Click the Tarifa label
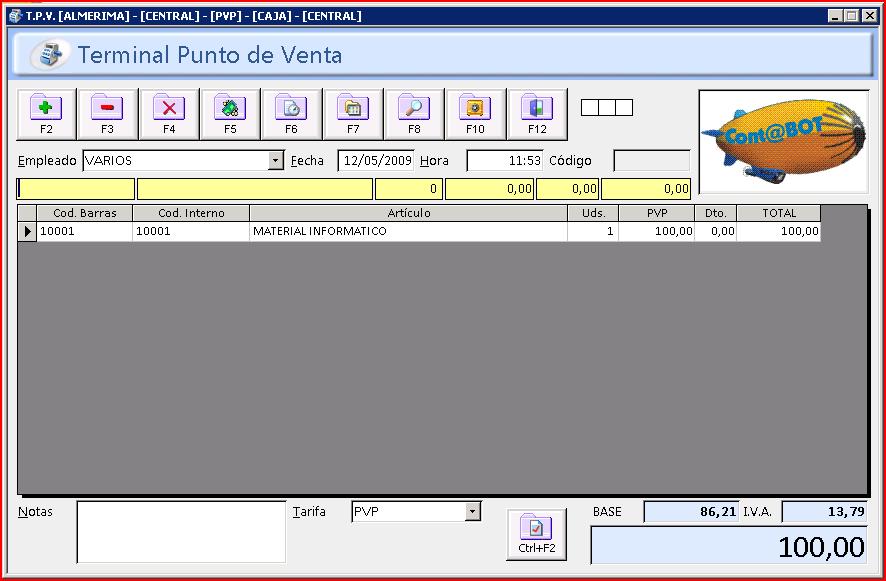The height and width of the screenshot is (581, 886). click(309, 511)
